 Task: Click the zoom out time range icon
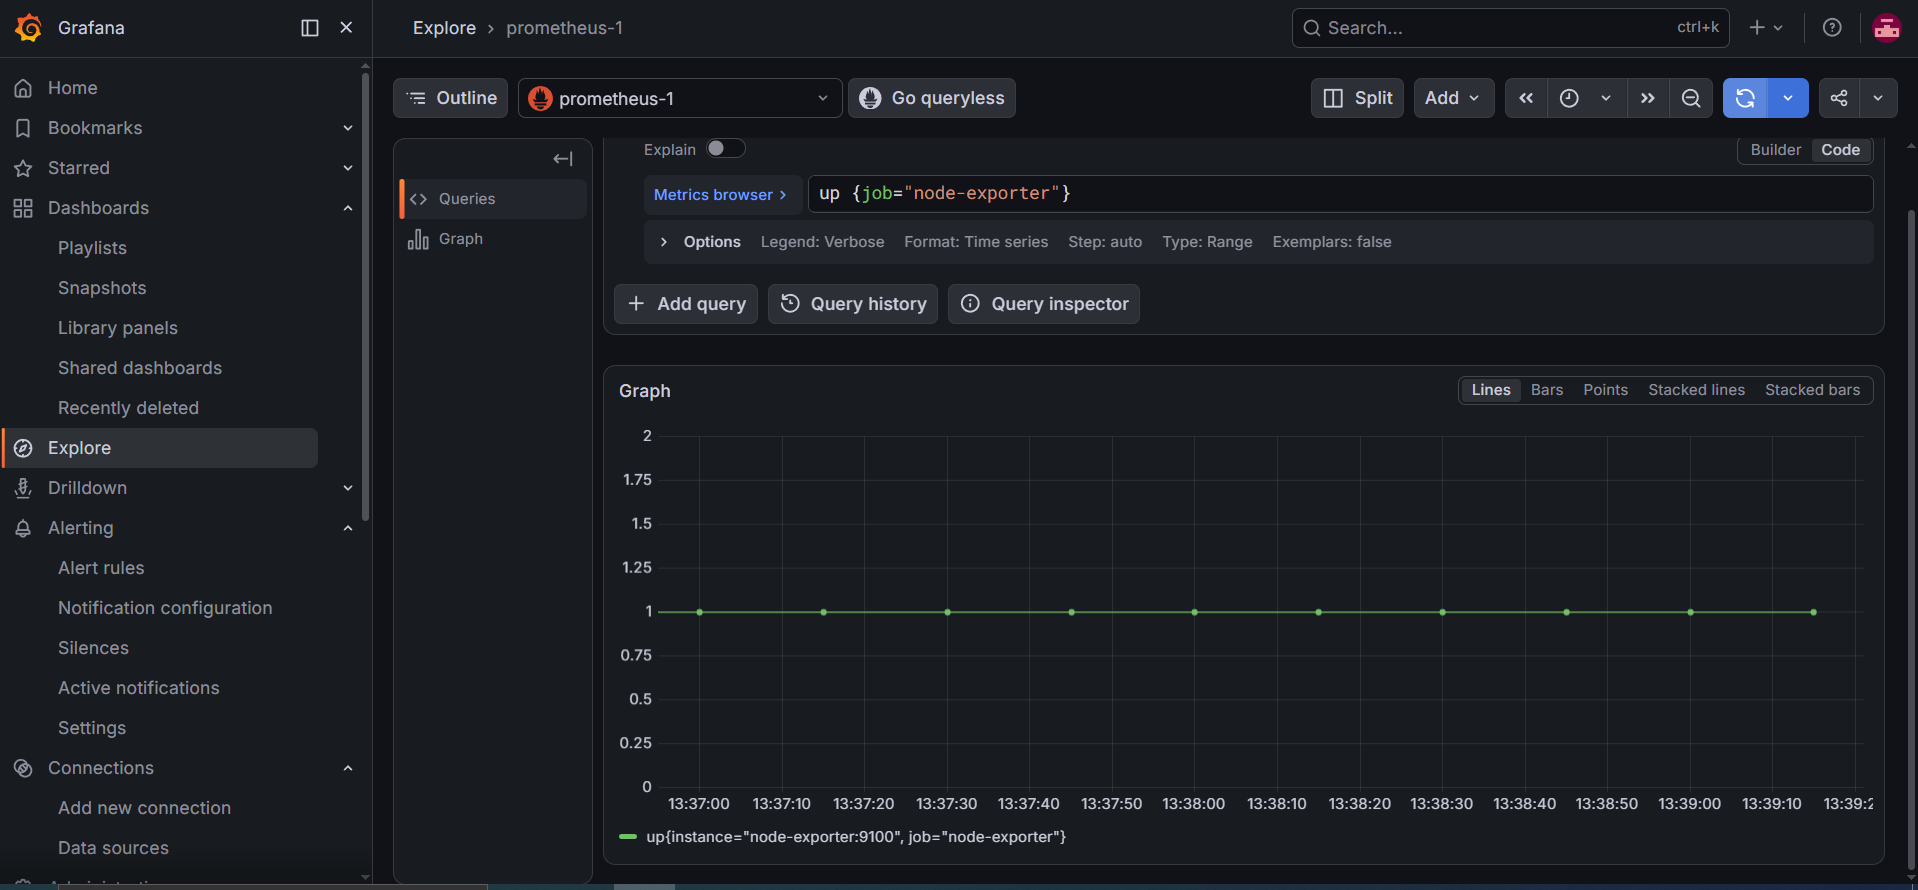click(1691, 98)
